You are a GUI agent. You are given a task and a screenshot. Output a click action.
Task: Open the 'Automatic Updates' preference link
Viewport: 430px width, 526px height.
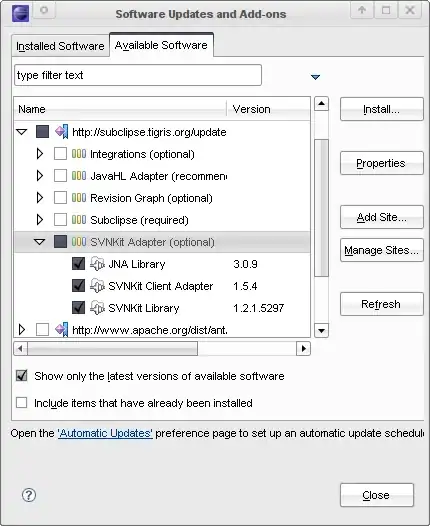coord(105,433)
